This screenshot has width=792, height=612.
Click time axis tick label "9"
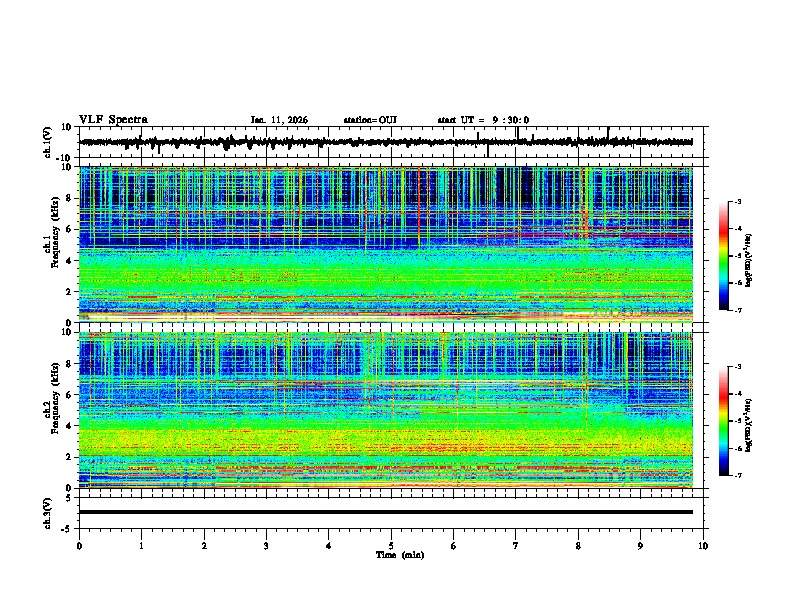640,546
